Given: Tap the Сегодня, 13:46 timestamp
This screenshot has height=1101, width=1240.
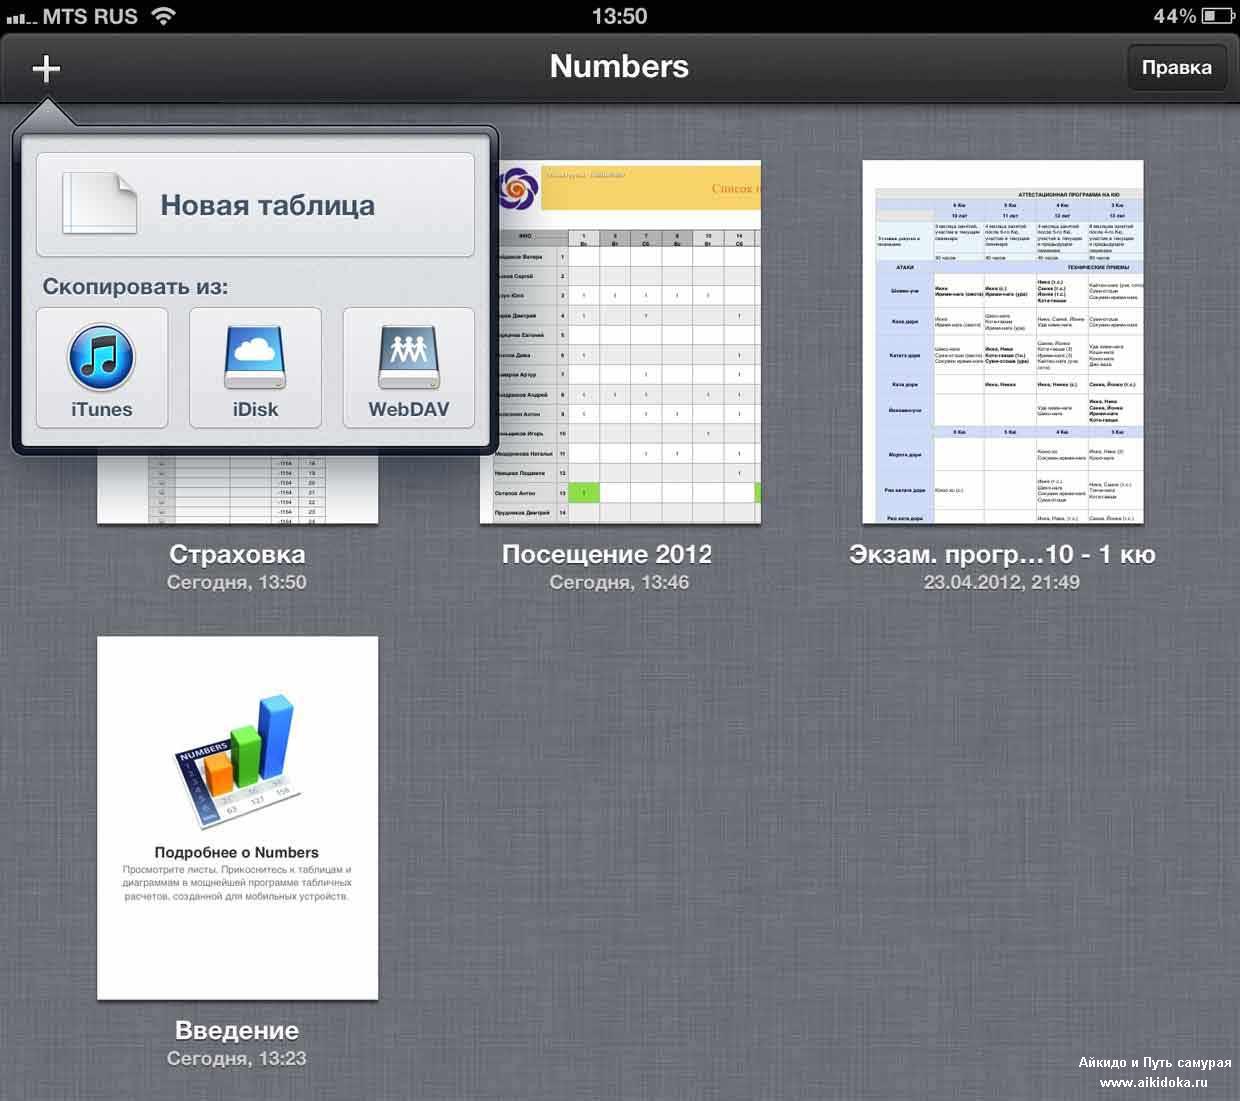Looking at the screenshot, I should [619, 582].
